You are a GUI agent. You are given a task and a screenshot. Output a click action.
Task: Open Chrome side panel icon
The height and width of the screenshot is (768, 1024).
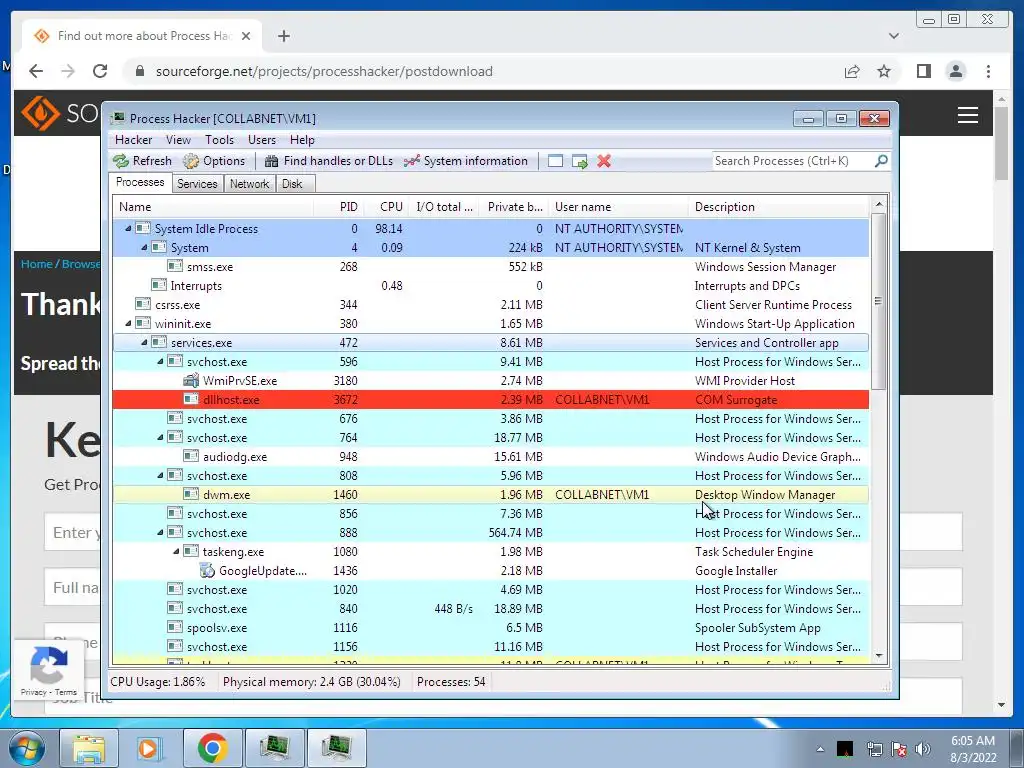(x=923, y=71)
